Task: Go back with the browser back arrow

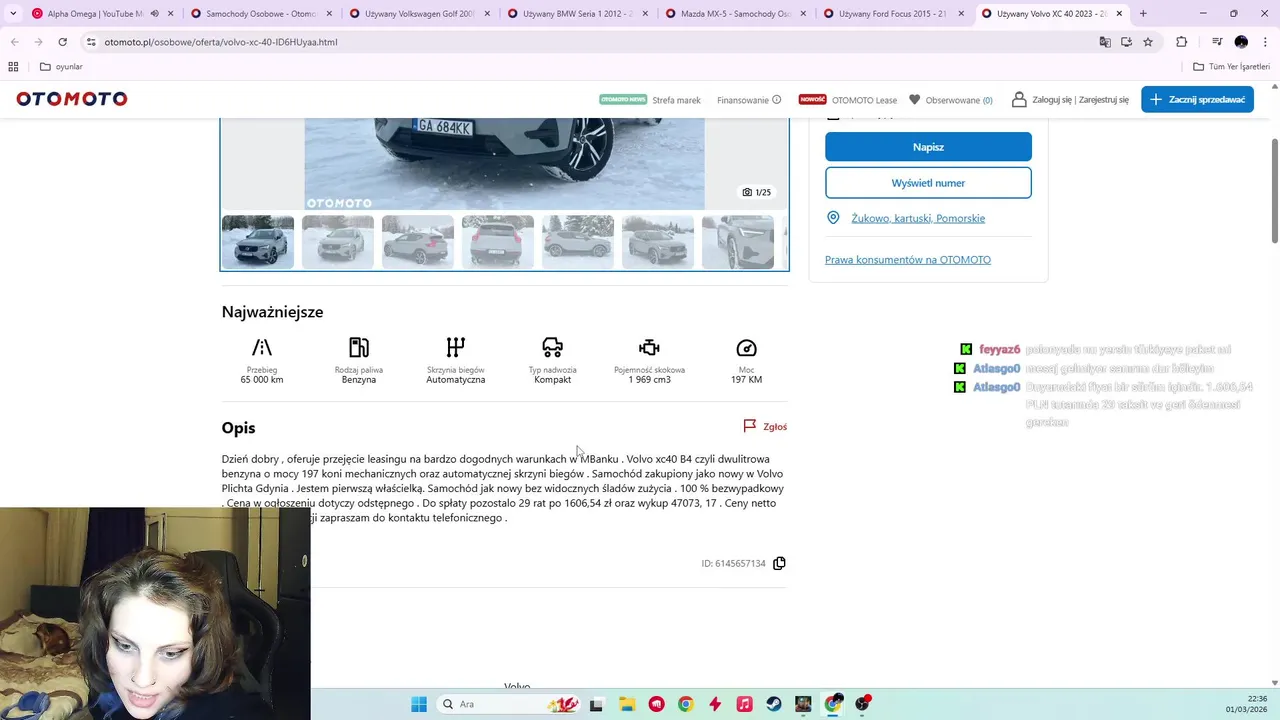Action: click(x=15, y=42)
